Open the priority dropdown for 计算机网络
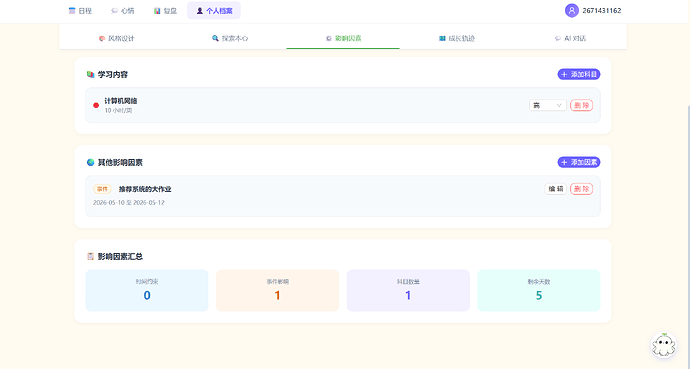690x369 pixels. pos(548,106)
